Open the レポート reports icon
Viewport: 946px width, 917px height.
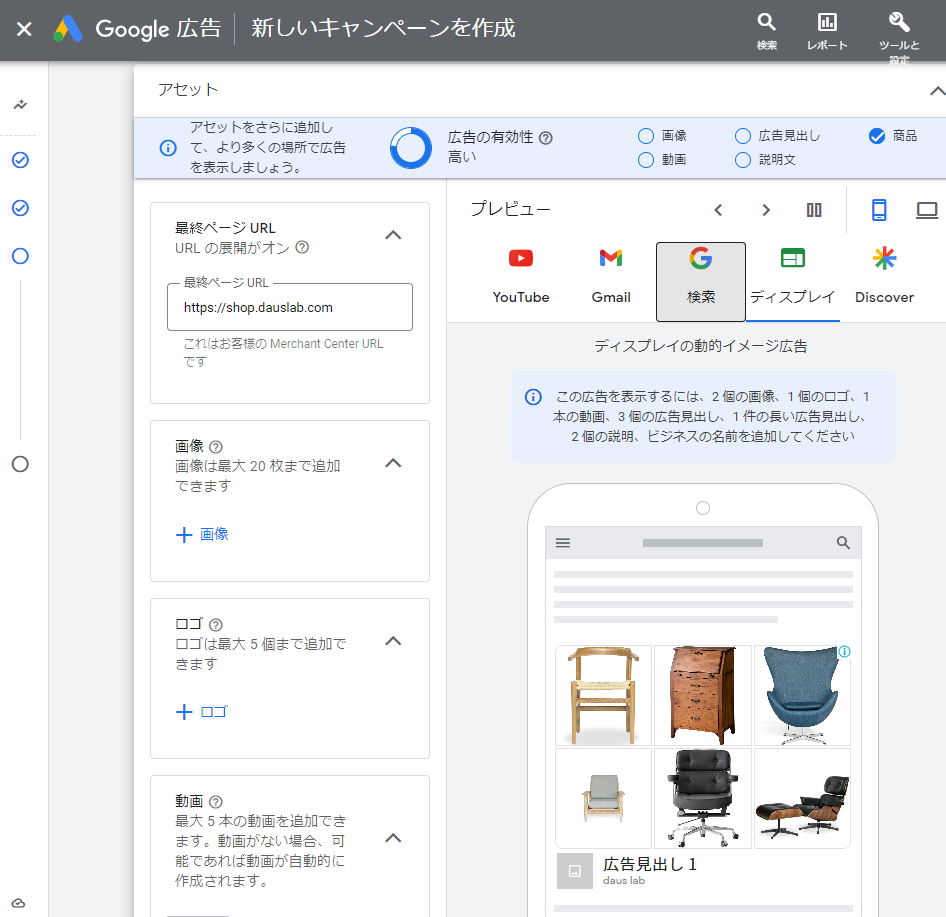click(x=826, y=22)
